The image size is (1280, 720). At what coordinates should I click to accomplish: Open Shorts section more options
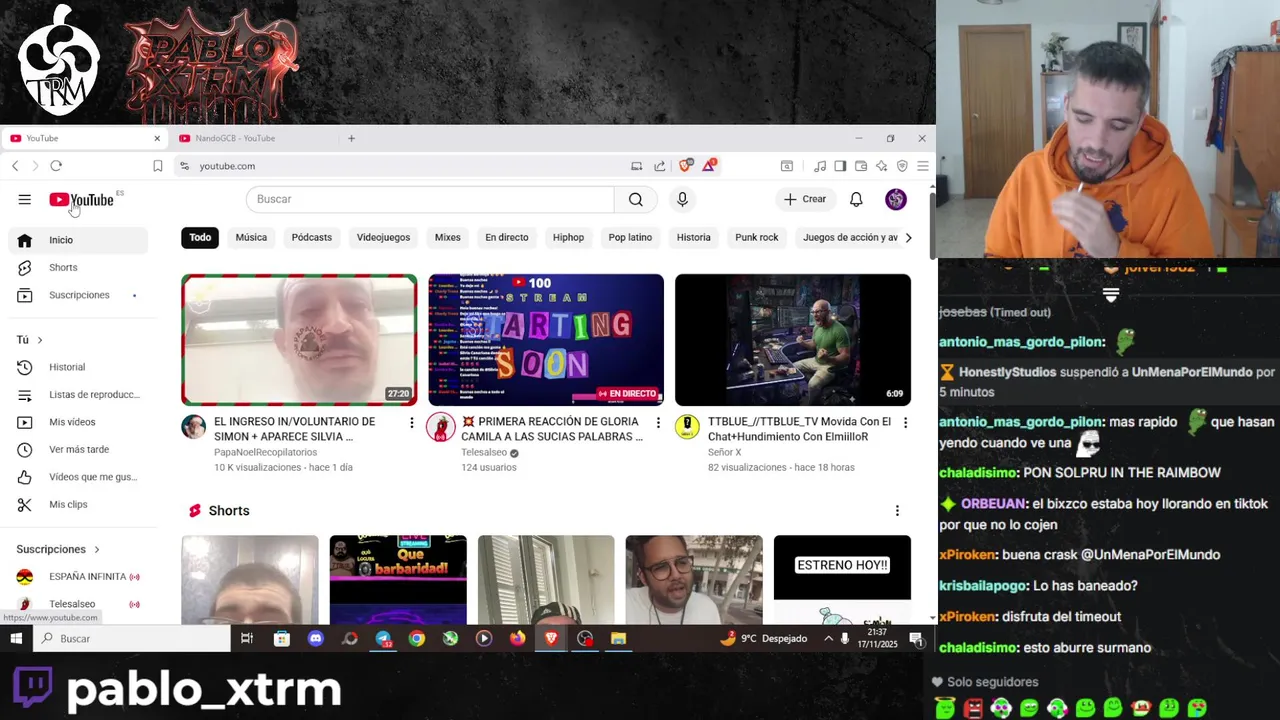click(897, 511)
